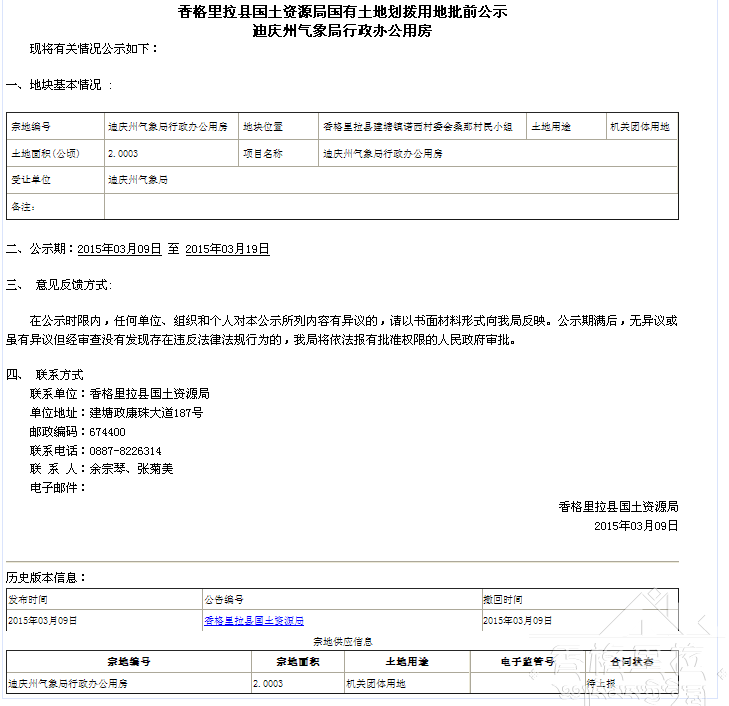Image resolution: width=729 pixels, height=706 pixels.
Task: Open the 香格里拉县国土资源局 announcement number link
Action: [254, 621]
